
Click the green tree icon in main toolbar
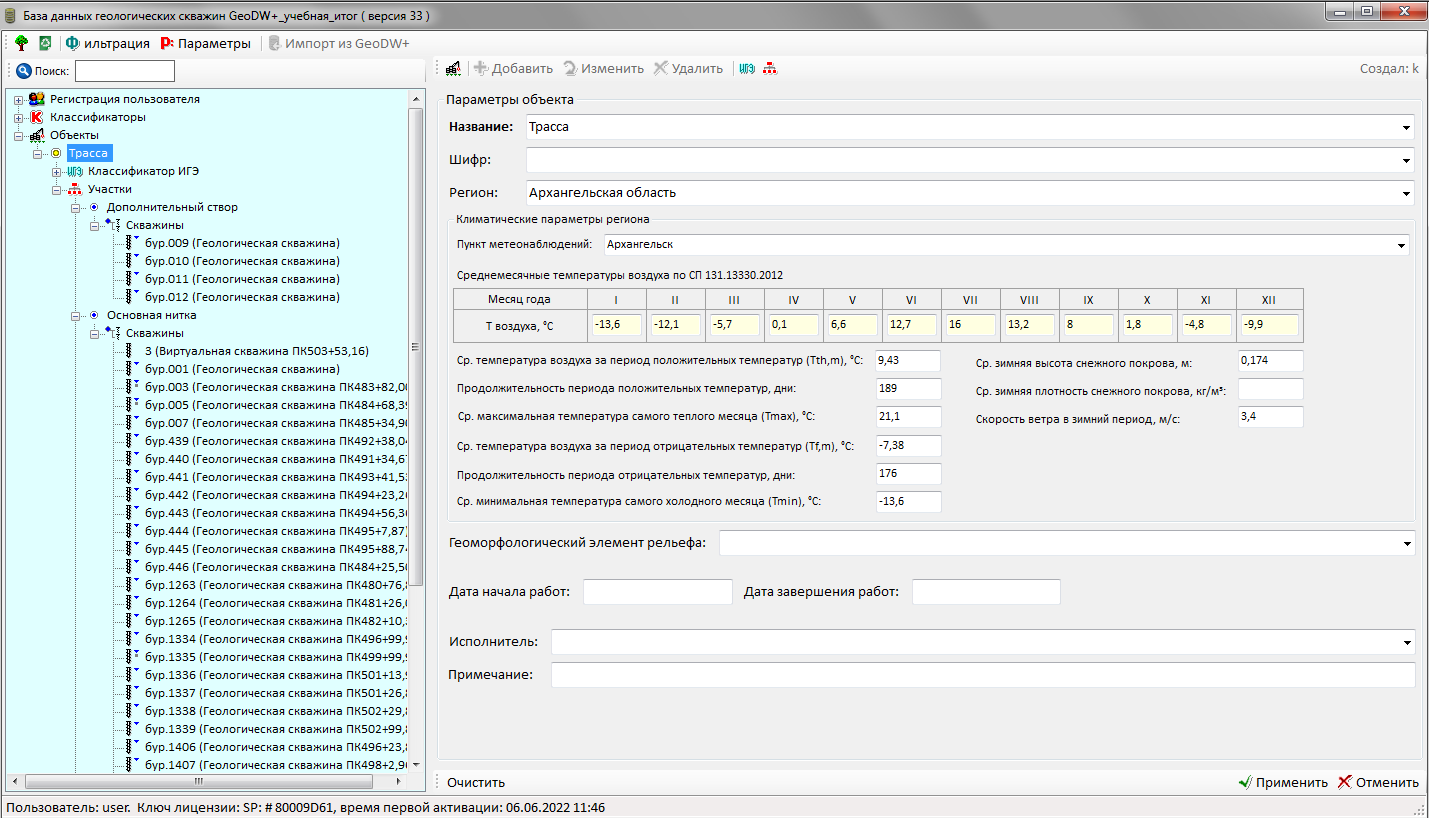click(21, 44)
